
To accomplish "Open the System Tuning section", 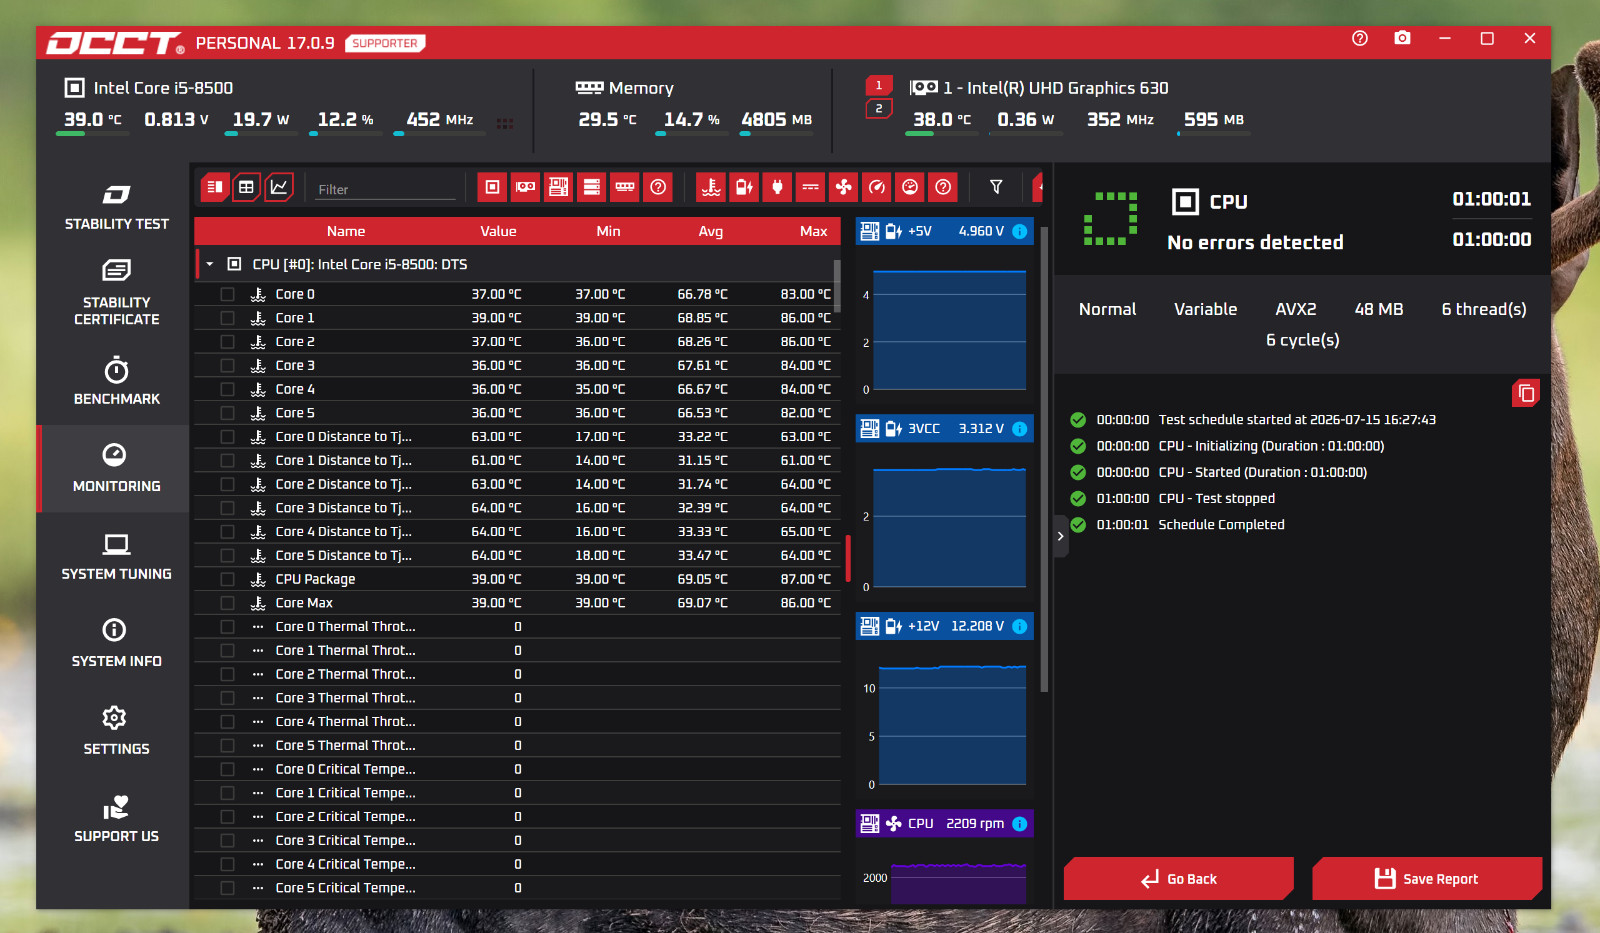I will 116,557.
